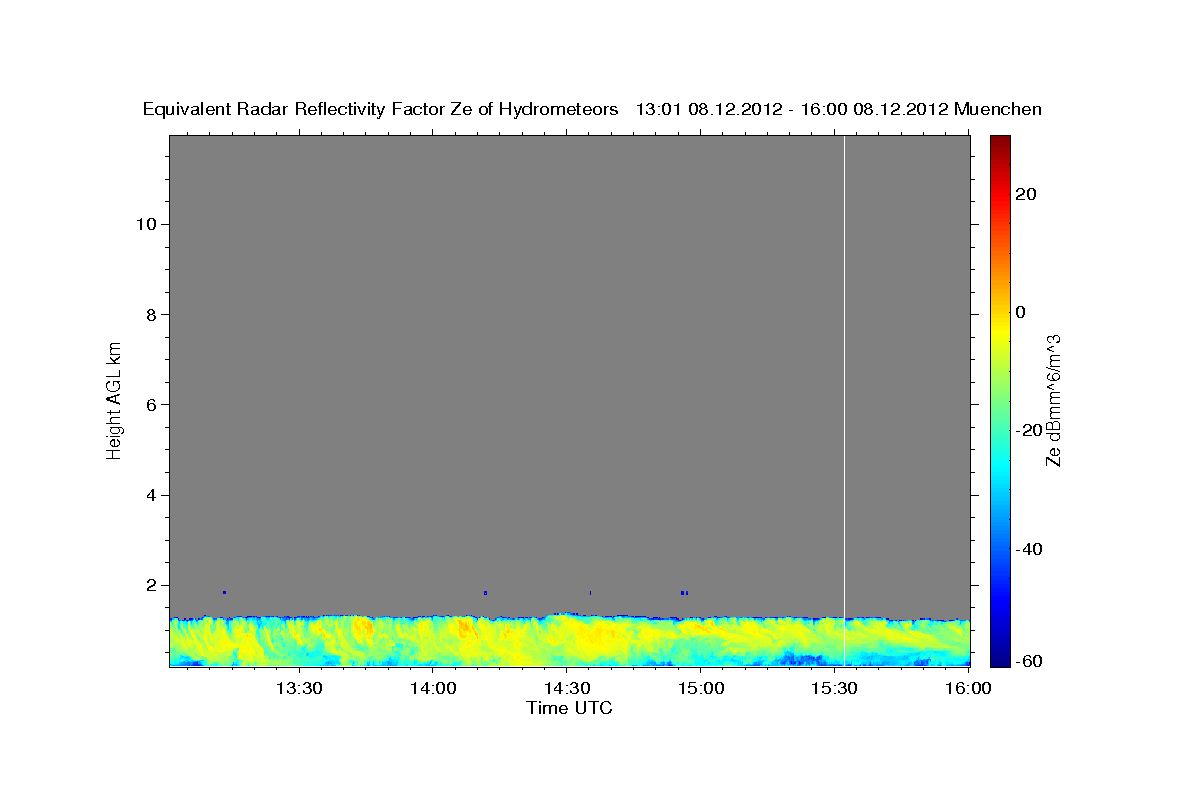The width and height of the screenshot is (1200, 800).
Task: Click the '14:00' time tick label
Action: click(x=433, y=688)
